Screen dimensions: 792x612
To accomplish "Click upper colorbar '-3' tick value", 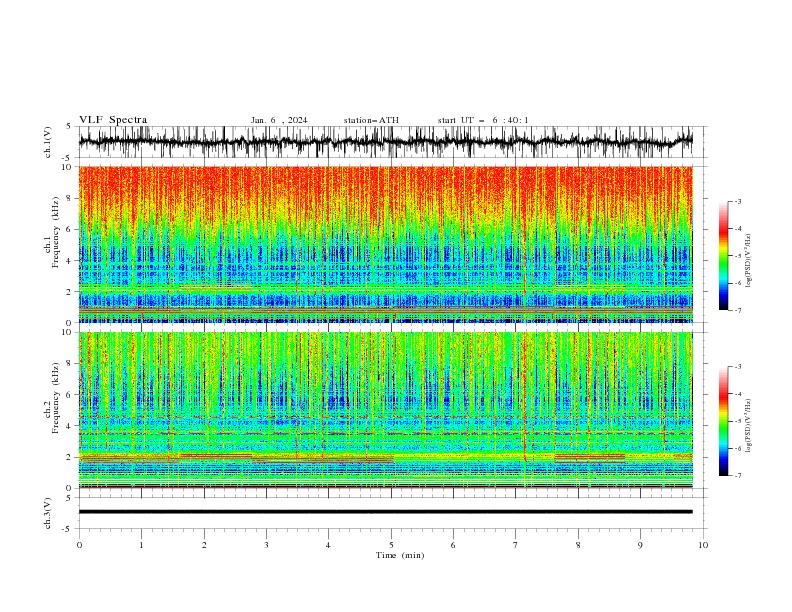I will click(738, 201).
